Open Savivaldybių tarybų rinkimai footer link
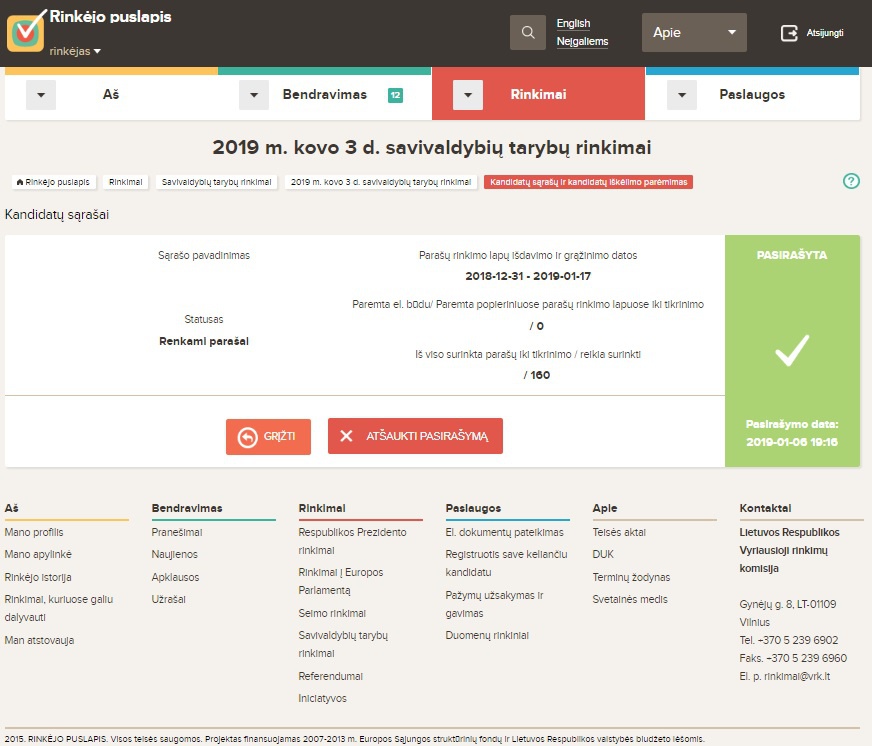The image size is (872, 746). (x=343, y=644)
